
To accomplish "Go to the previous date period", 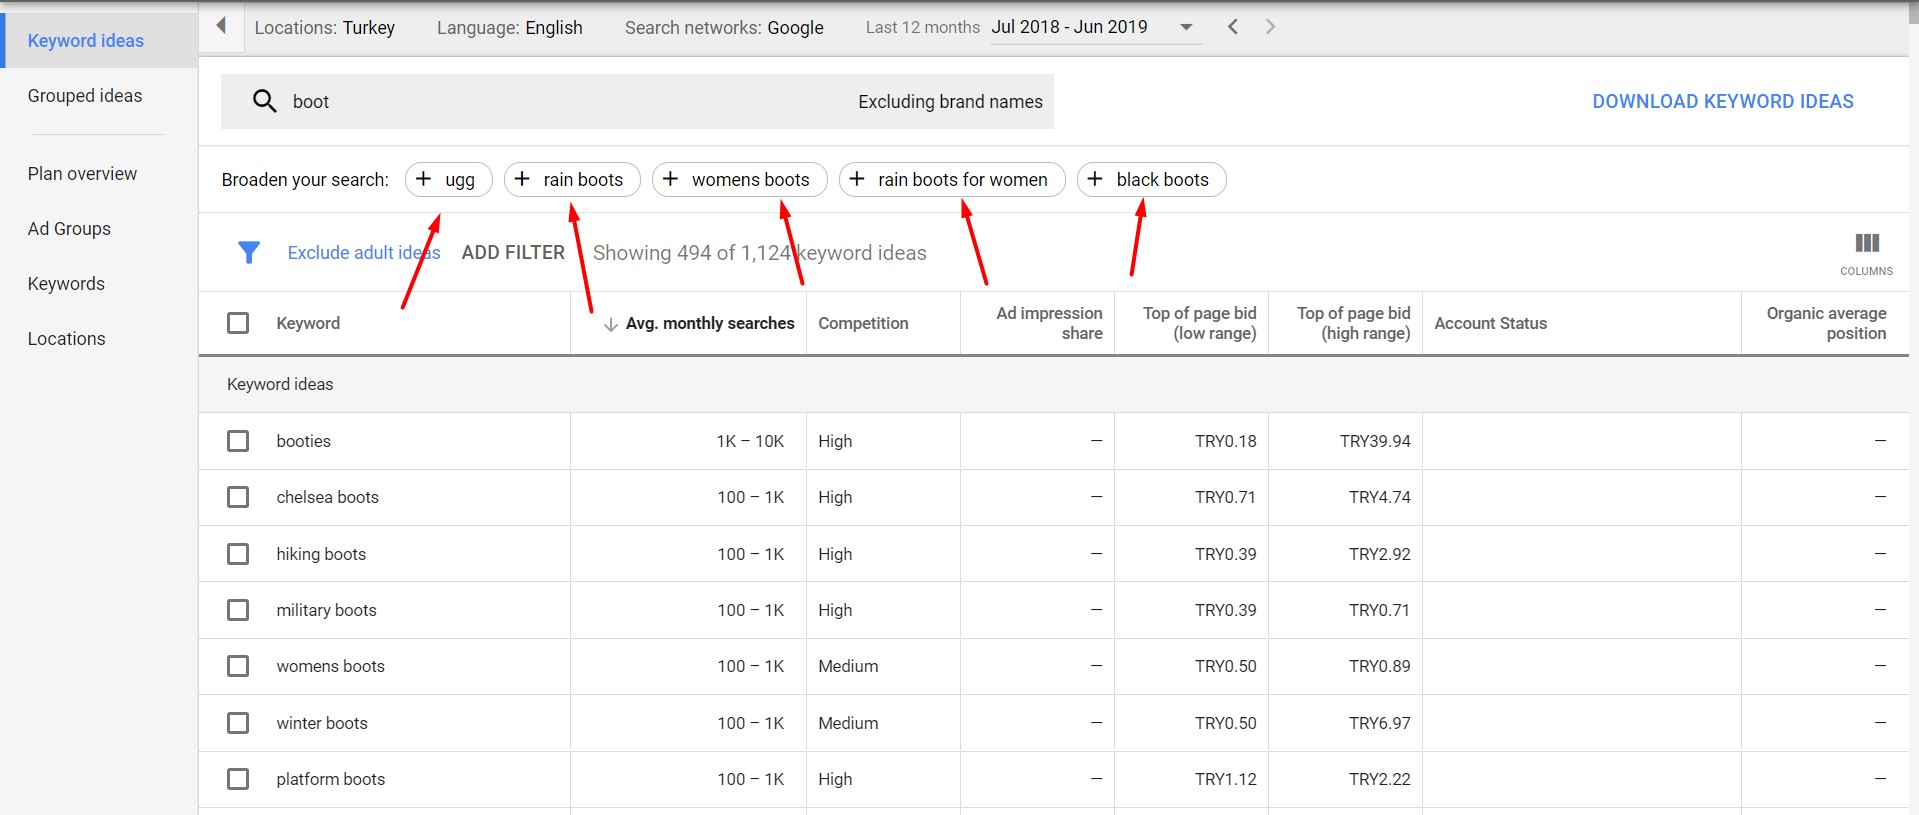I will tap(1233, 27).
